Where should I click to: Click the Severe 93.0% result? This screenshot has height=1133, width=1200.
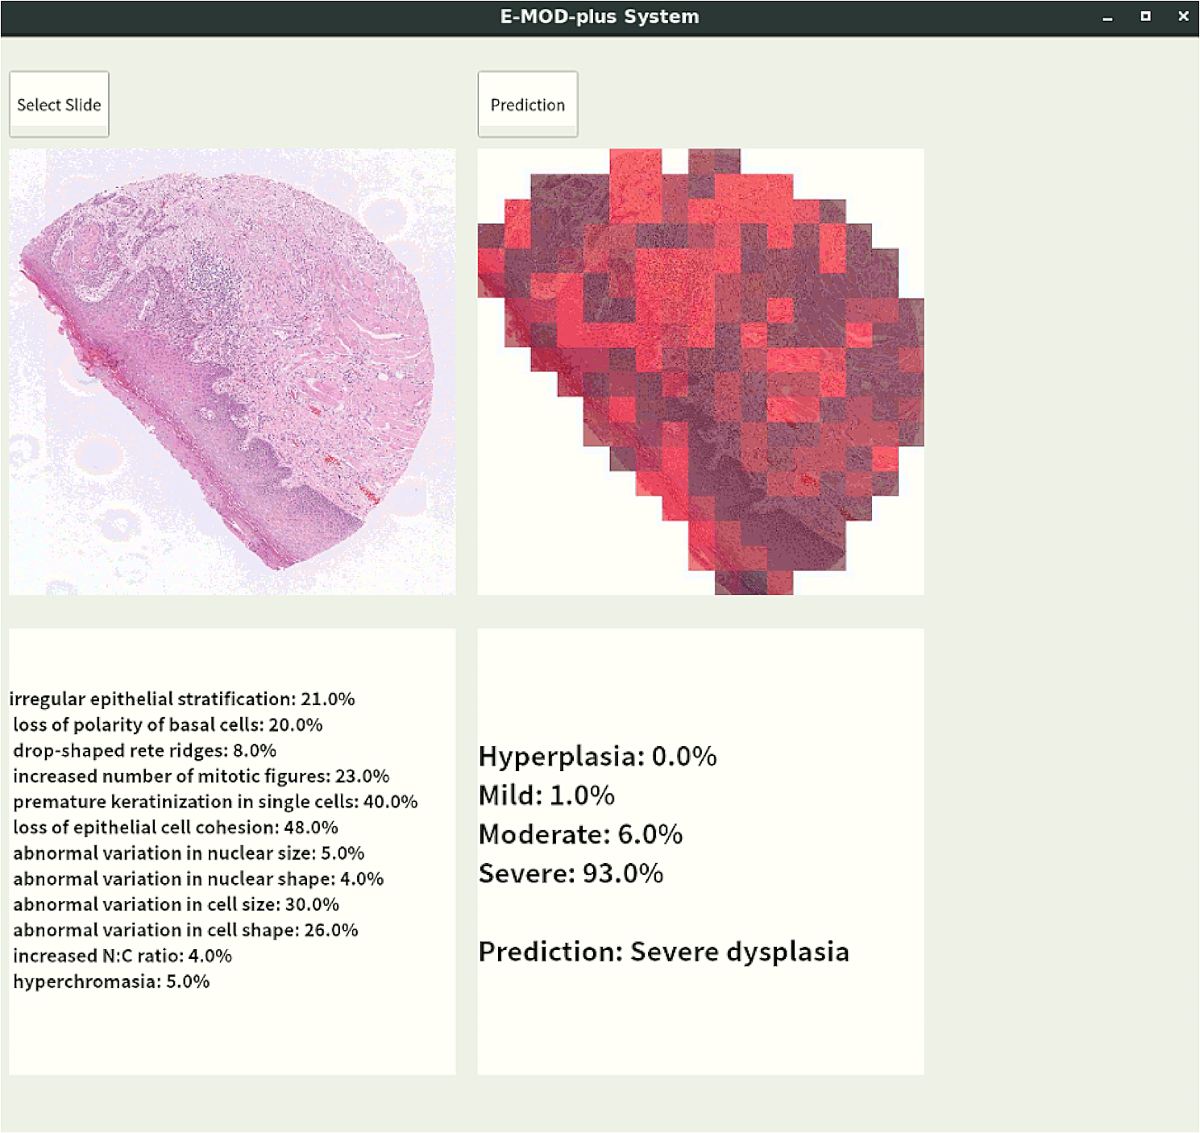point(570,873)
